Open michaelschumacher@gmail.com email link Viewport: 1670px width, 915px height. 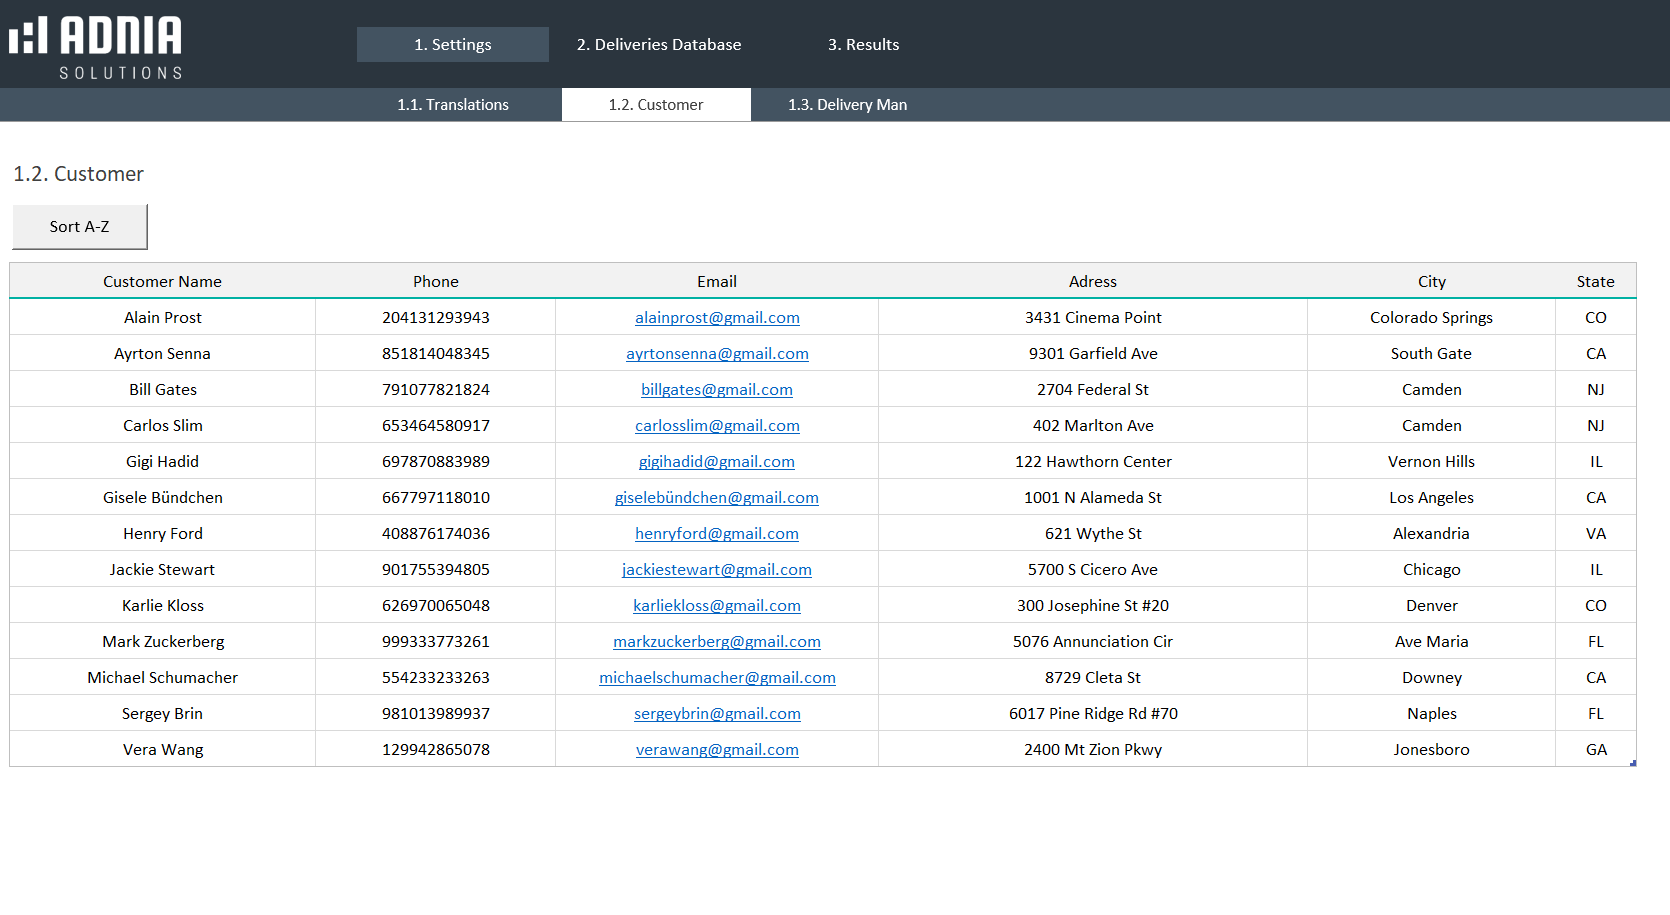click(x=717, y=678)
